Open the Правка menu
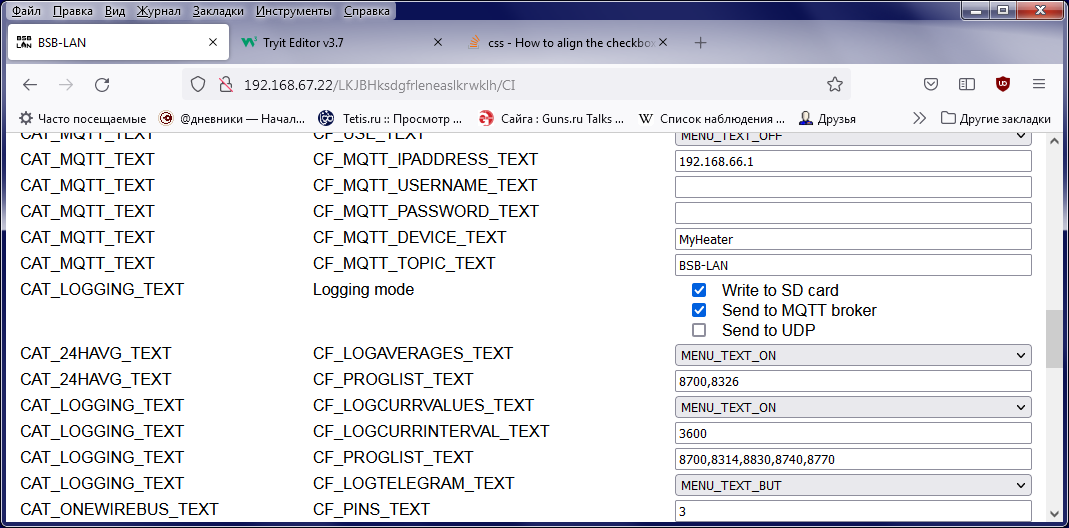The height and width of the screenshot is (528, 1069). point(73,11)
